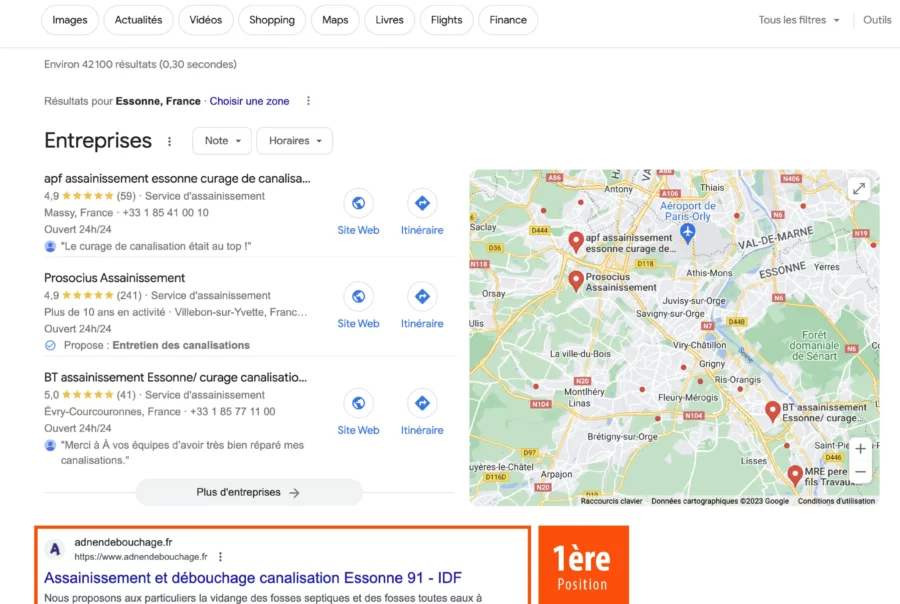The width and height of the screenshot is (900, 604).
Task: Get Itinéraire directions to BT assainissement
Action: 422,403
